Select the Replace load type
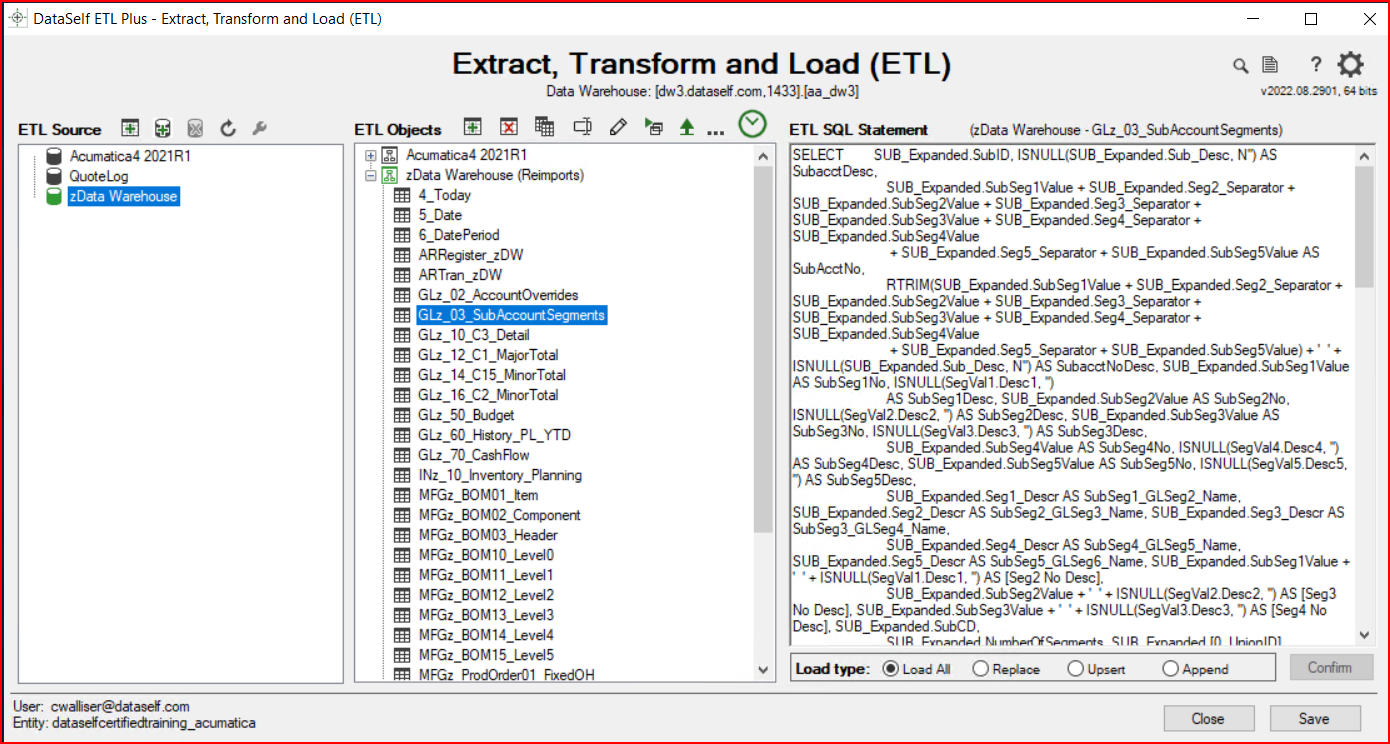The width and height of the screenshot is (1390, 744). (x=981, y=669)
